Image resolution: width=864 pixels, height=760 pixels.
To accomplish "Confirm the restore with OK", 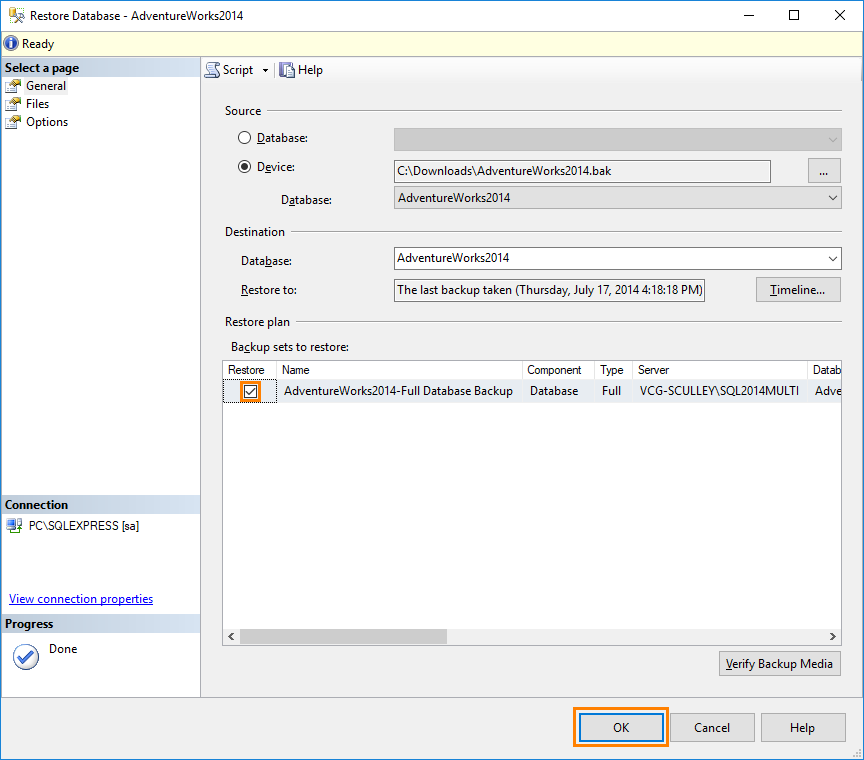I will [x=620, y=727].
